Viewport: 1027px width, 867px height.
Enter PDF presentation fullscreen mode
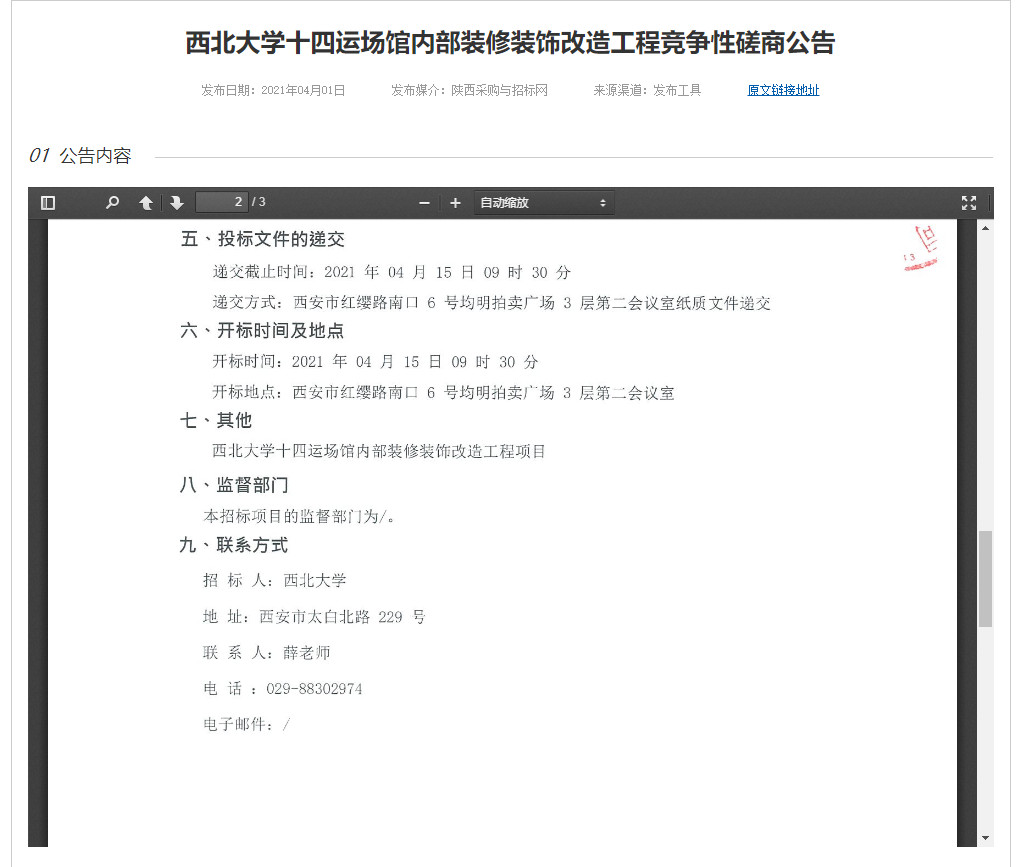tap(968, 203)
